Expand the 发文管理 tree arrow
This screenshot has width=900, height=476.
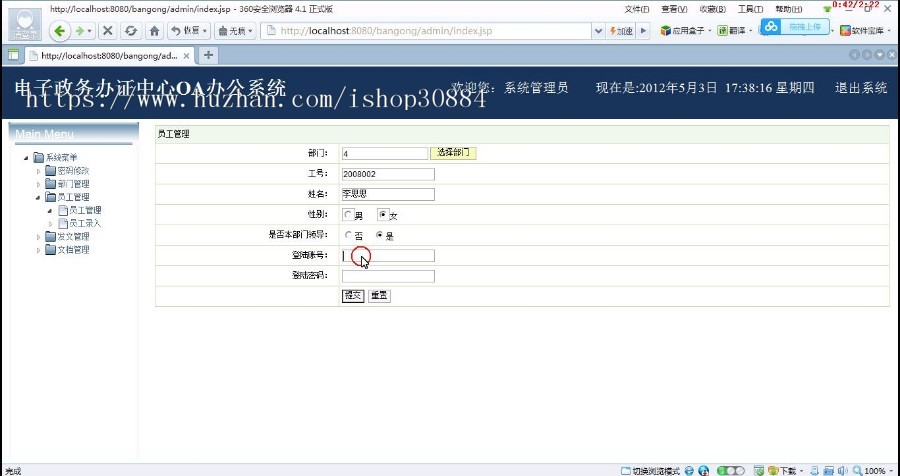[39, 237]
